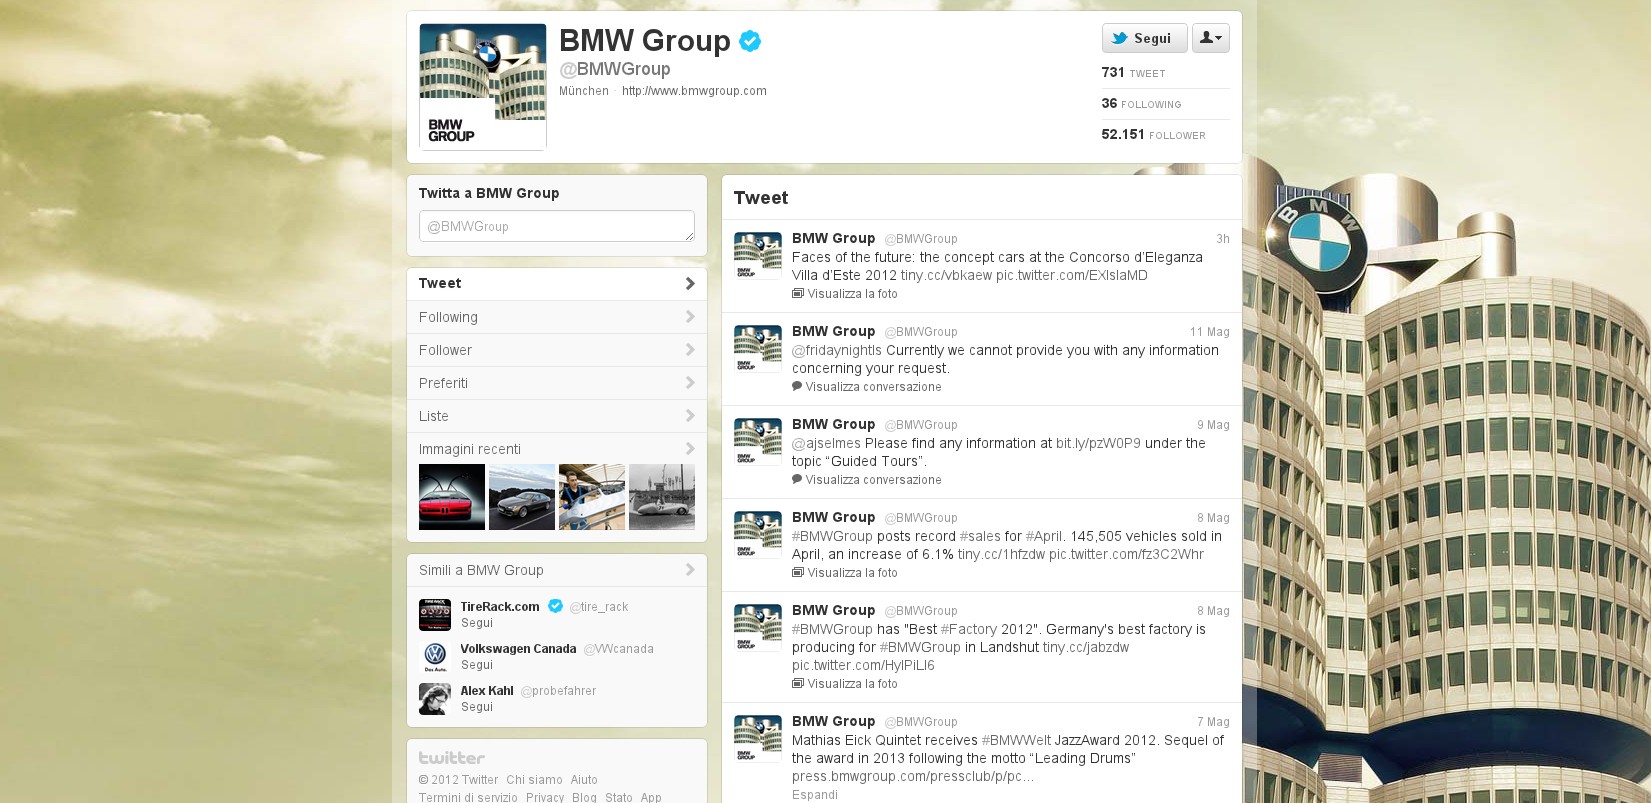This screenshot has width=1651, height=803.
Task: Click chevron arrow on Following row
Action: pyautogui.click(x=690, y=317)
